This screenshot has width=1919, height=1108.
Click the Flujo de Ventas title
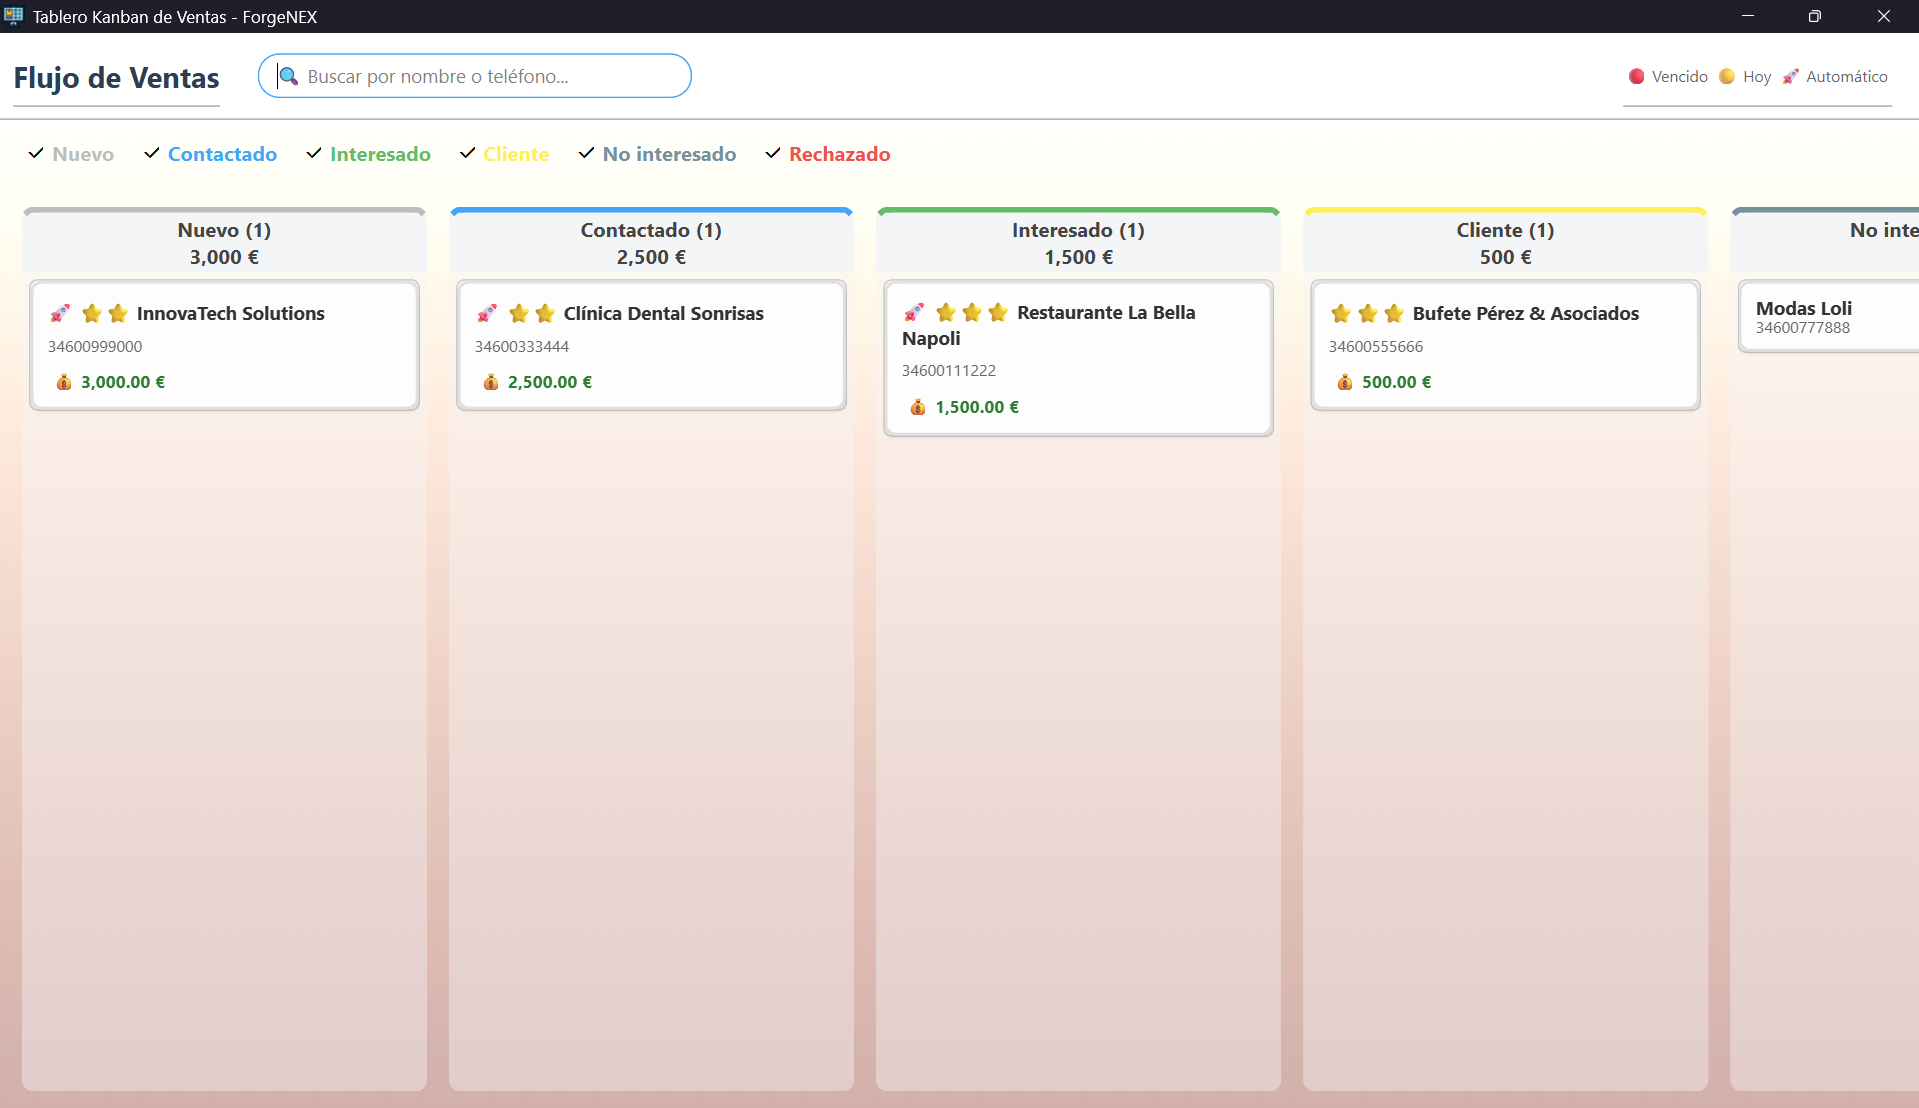click(116, 78)
